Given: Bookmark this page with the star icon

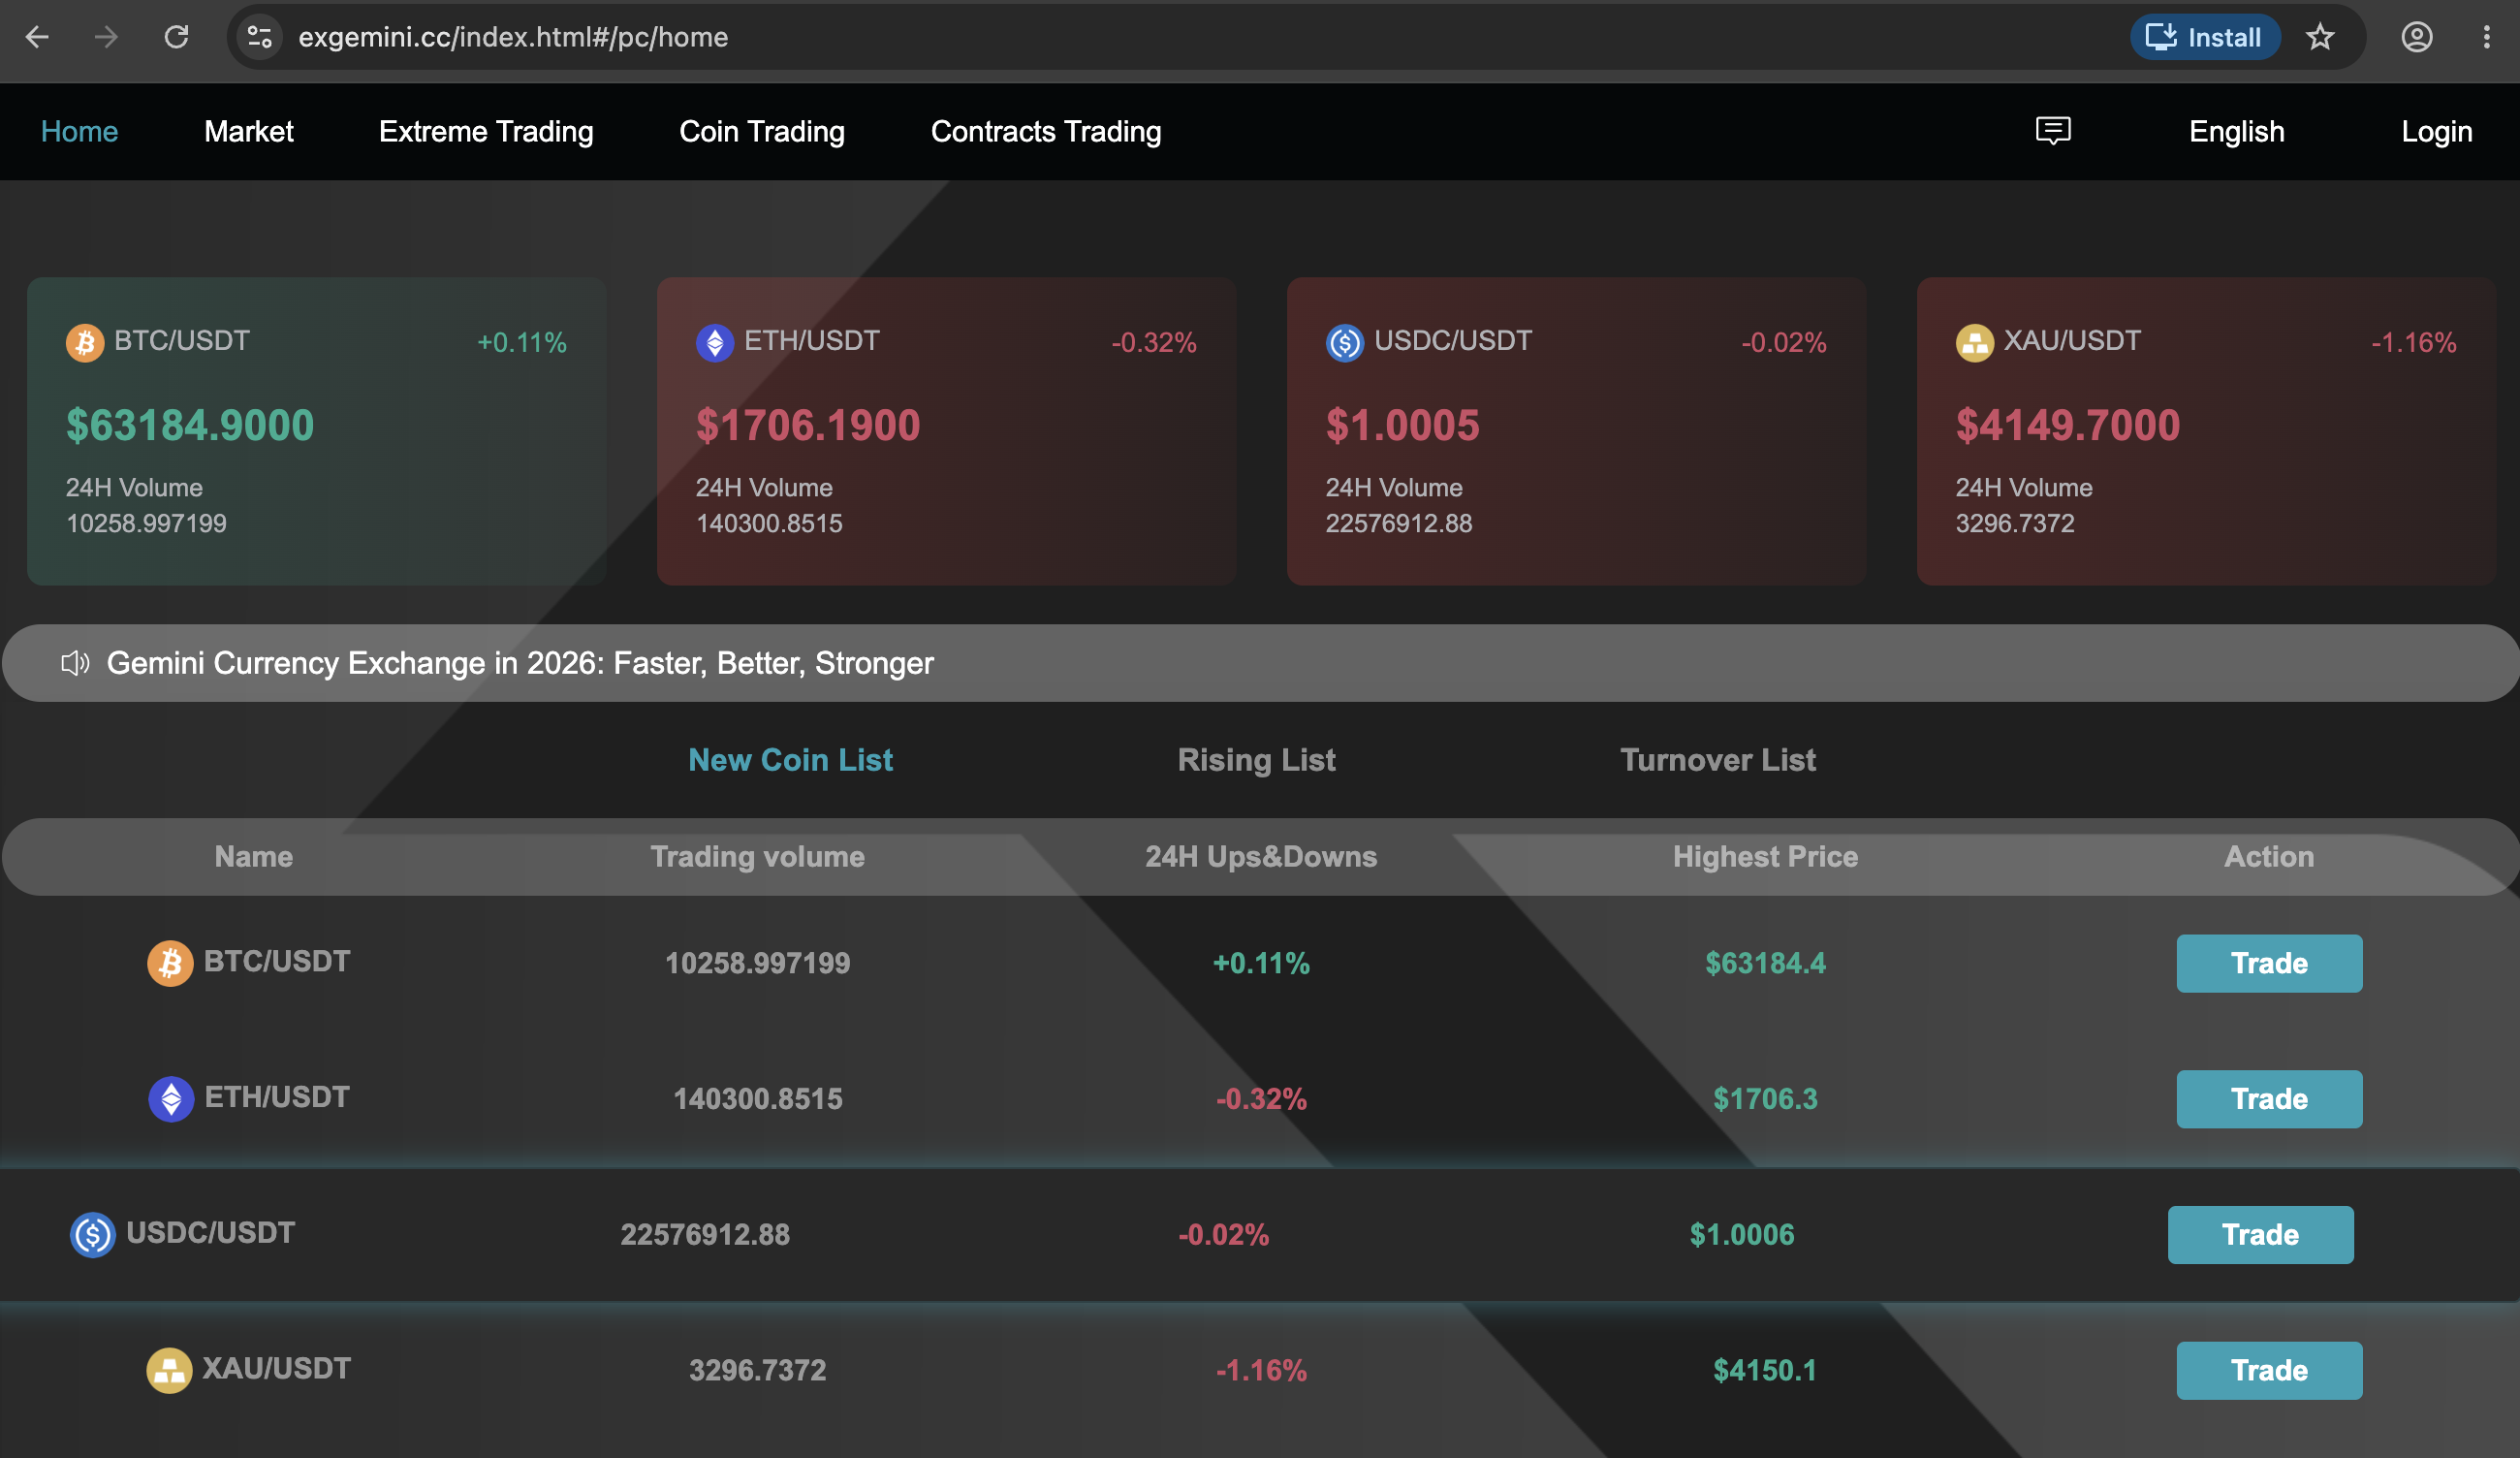Looking at the screenshot, I should pos(2320,37).
